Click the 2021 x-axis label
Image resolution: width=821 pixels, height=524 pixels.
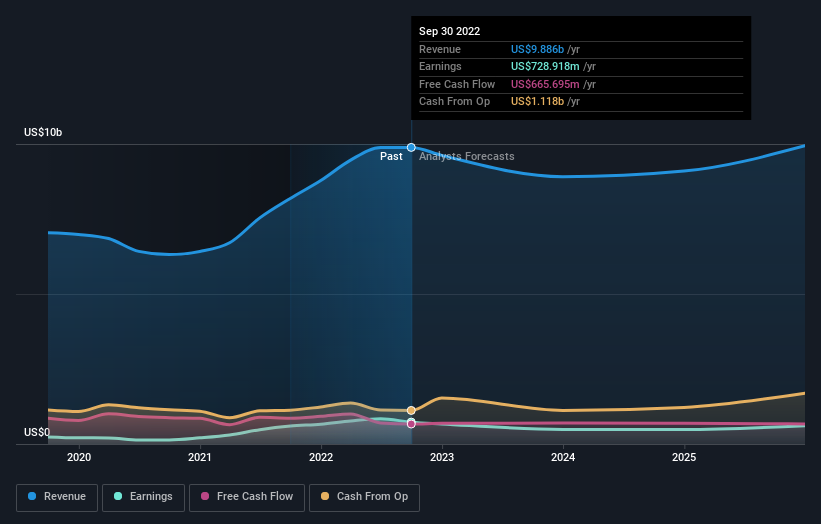200,458
